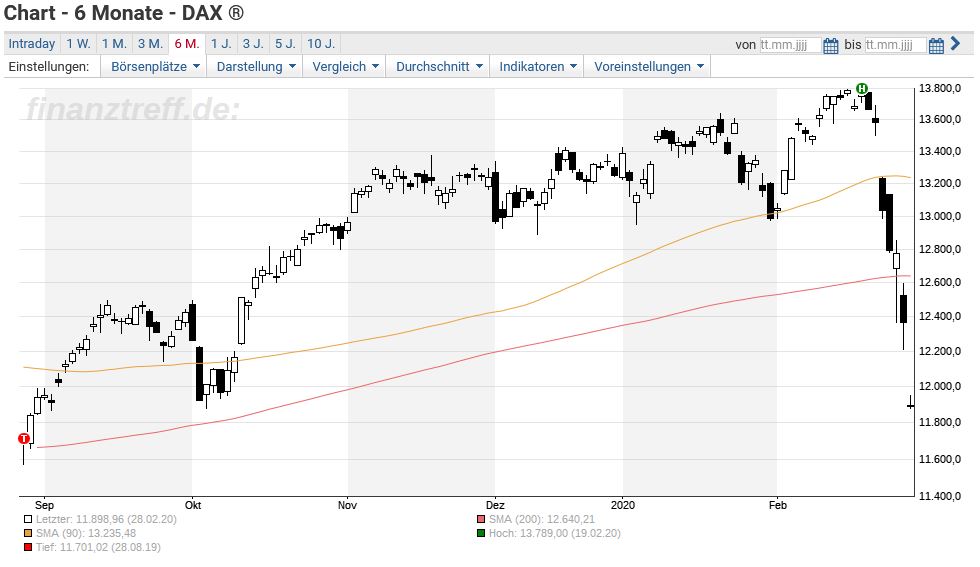Click 'Letzter: 11.898,96 (28.02.20)' legend text
The width and height of the screenshot is (980, 567).
click(106, 519)
